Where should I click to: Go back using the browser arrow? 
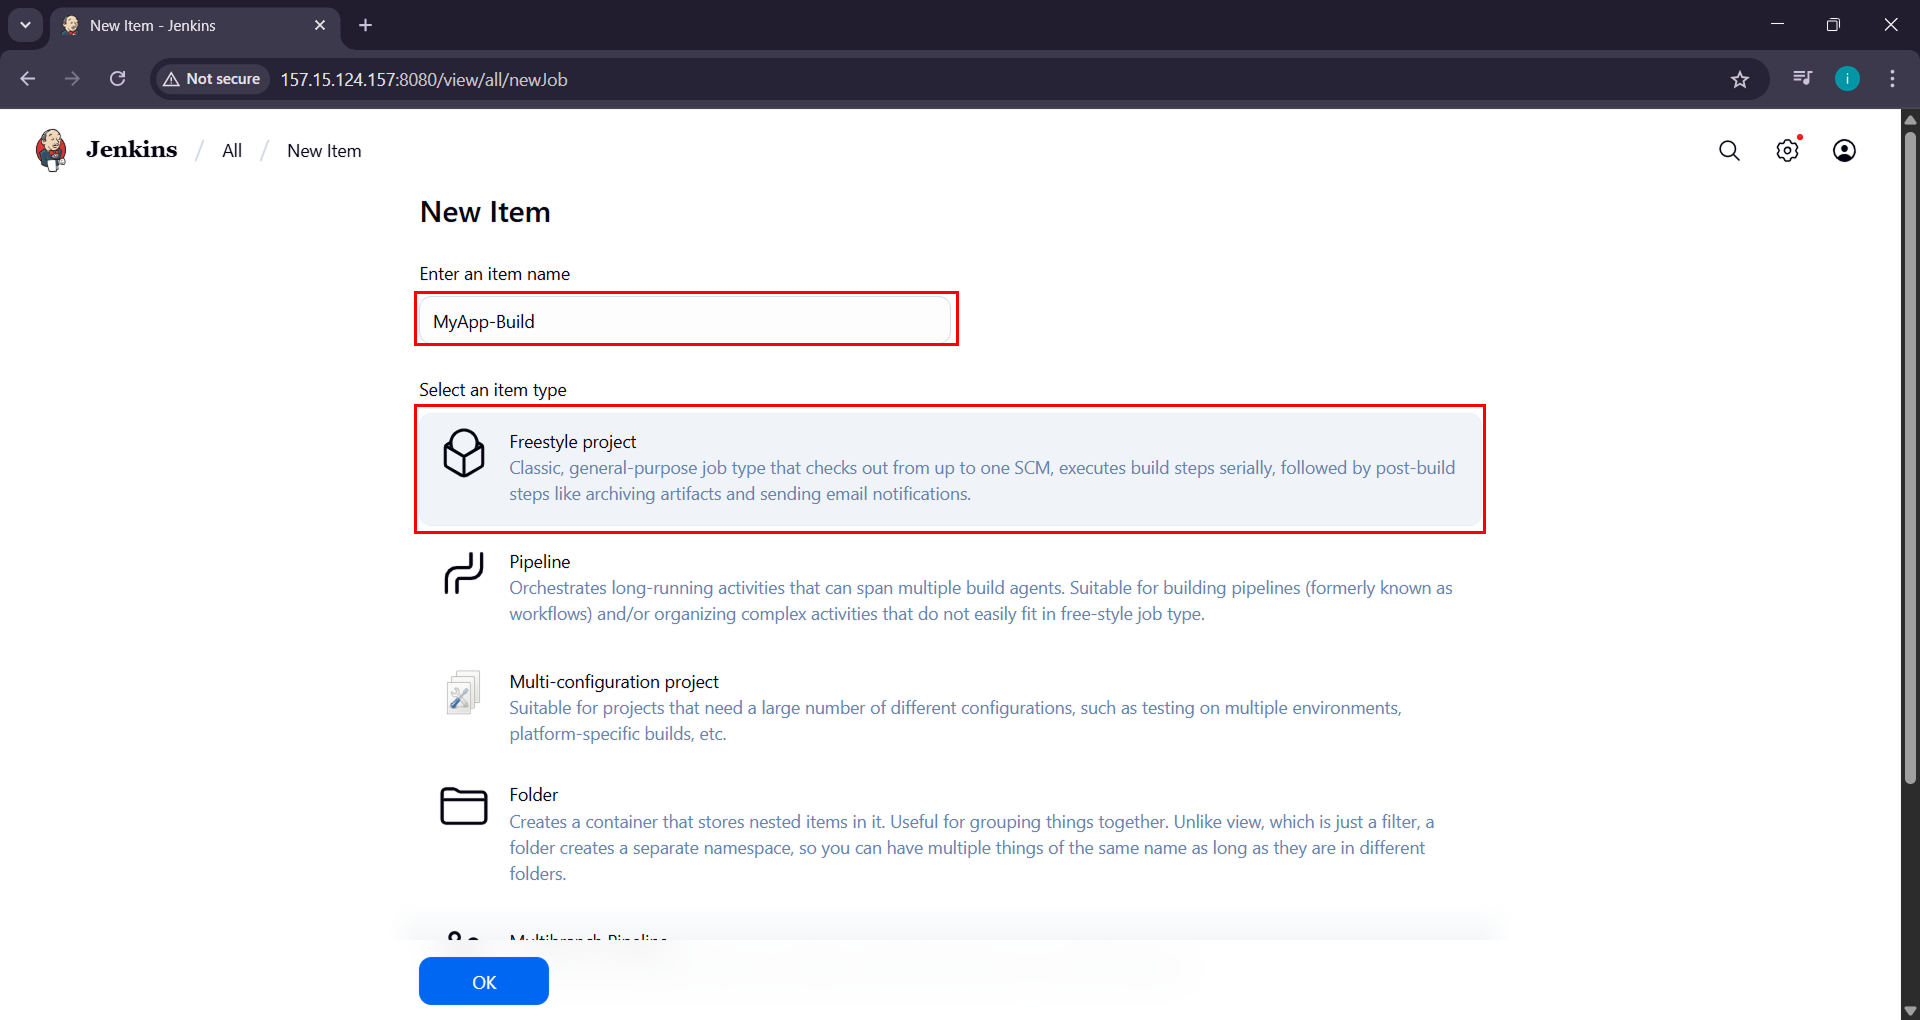coord(27,79)
